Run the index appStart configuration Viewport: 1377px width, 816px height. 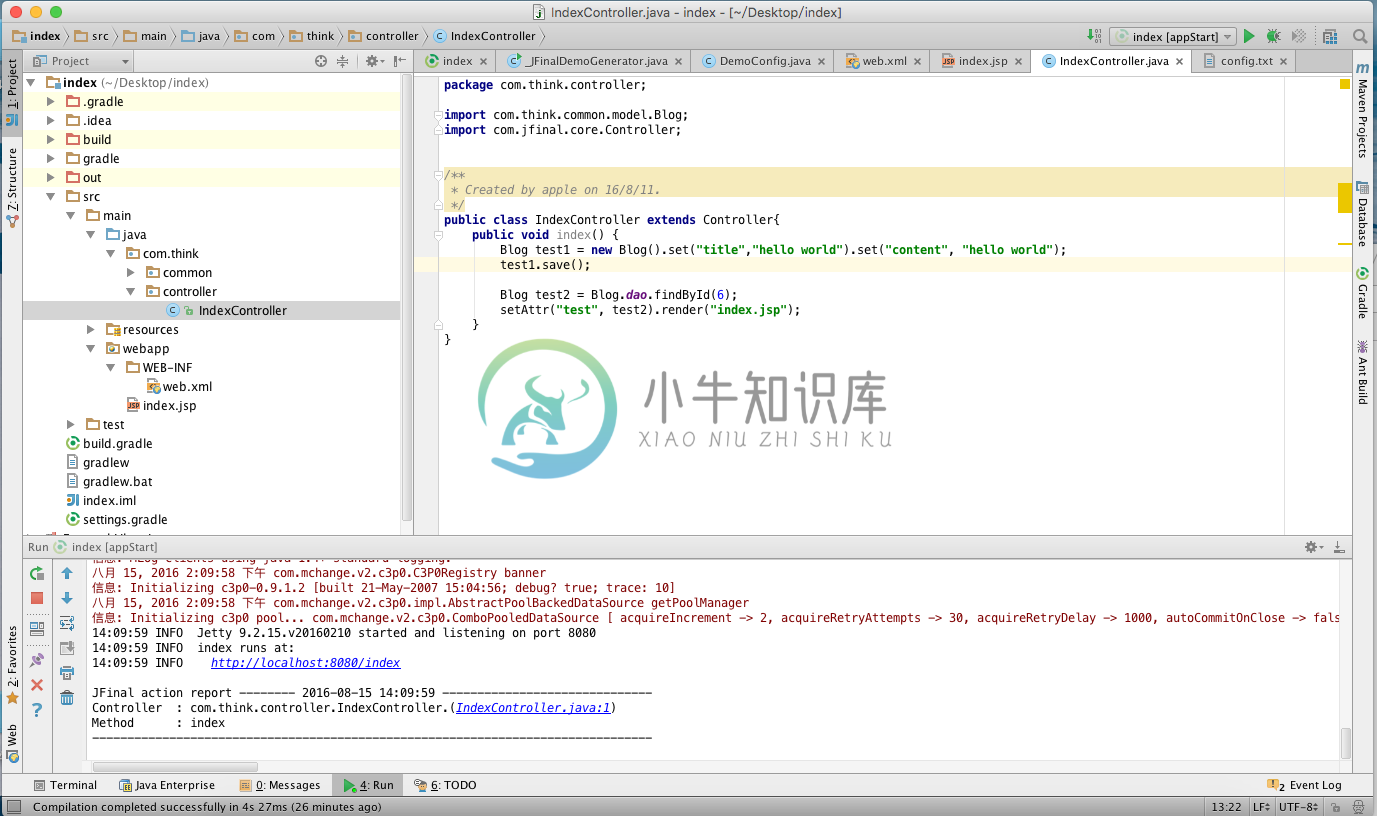1248,36
